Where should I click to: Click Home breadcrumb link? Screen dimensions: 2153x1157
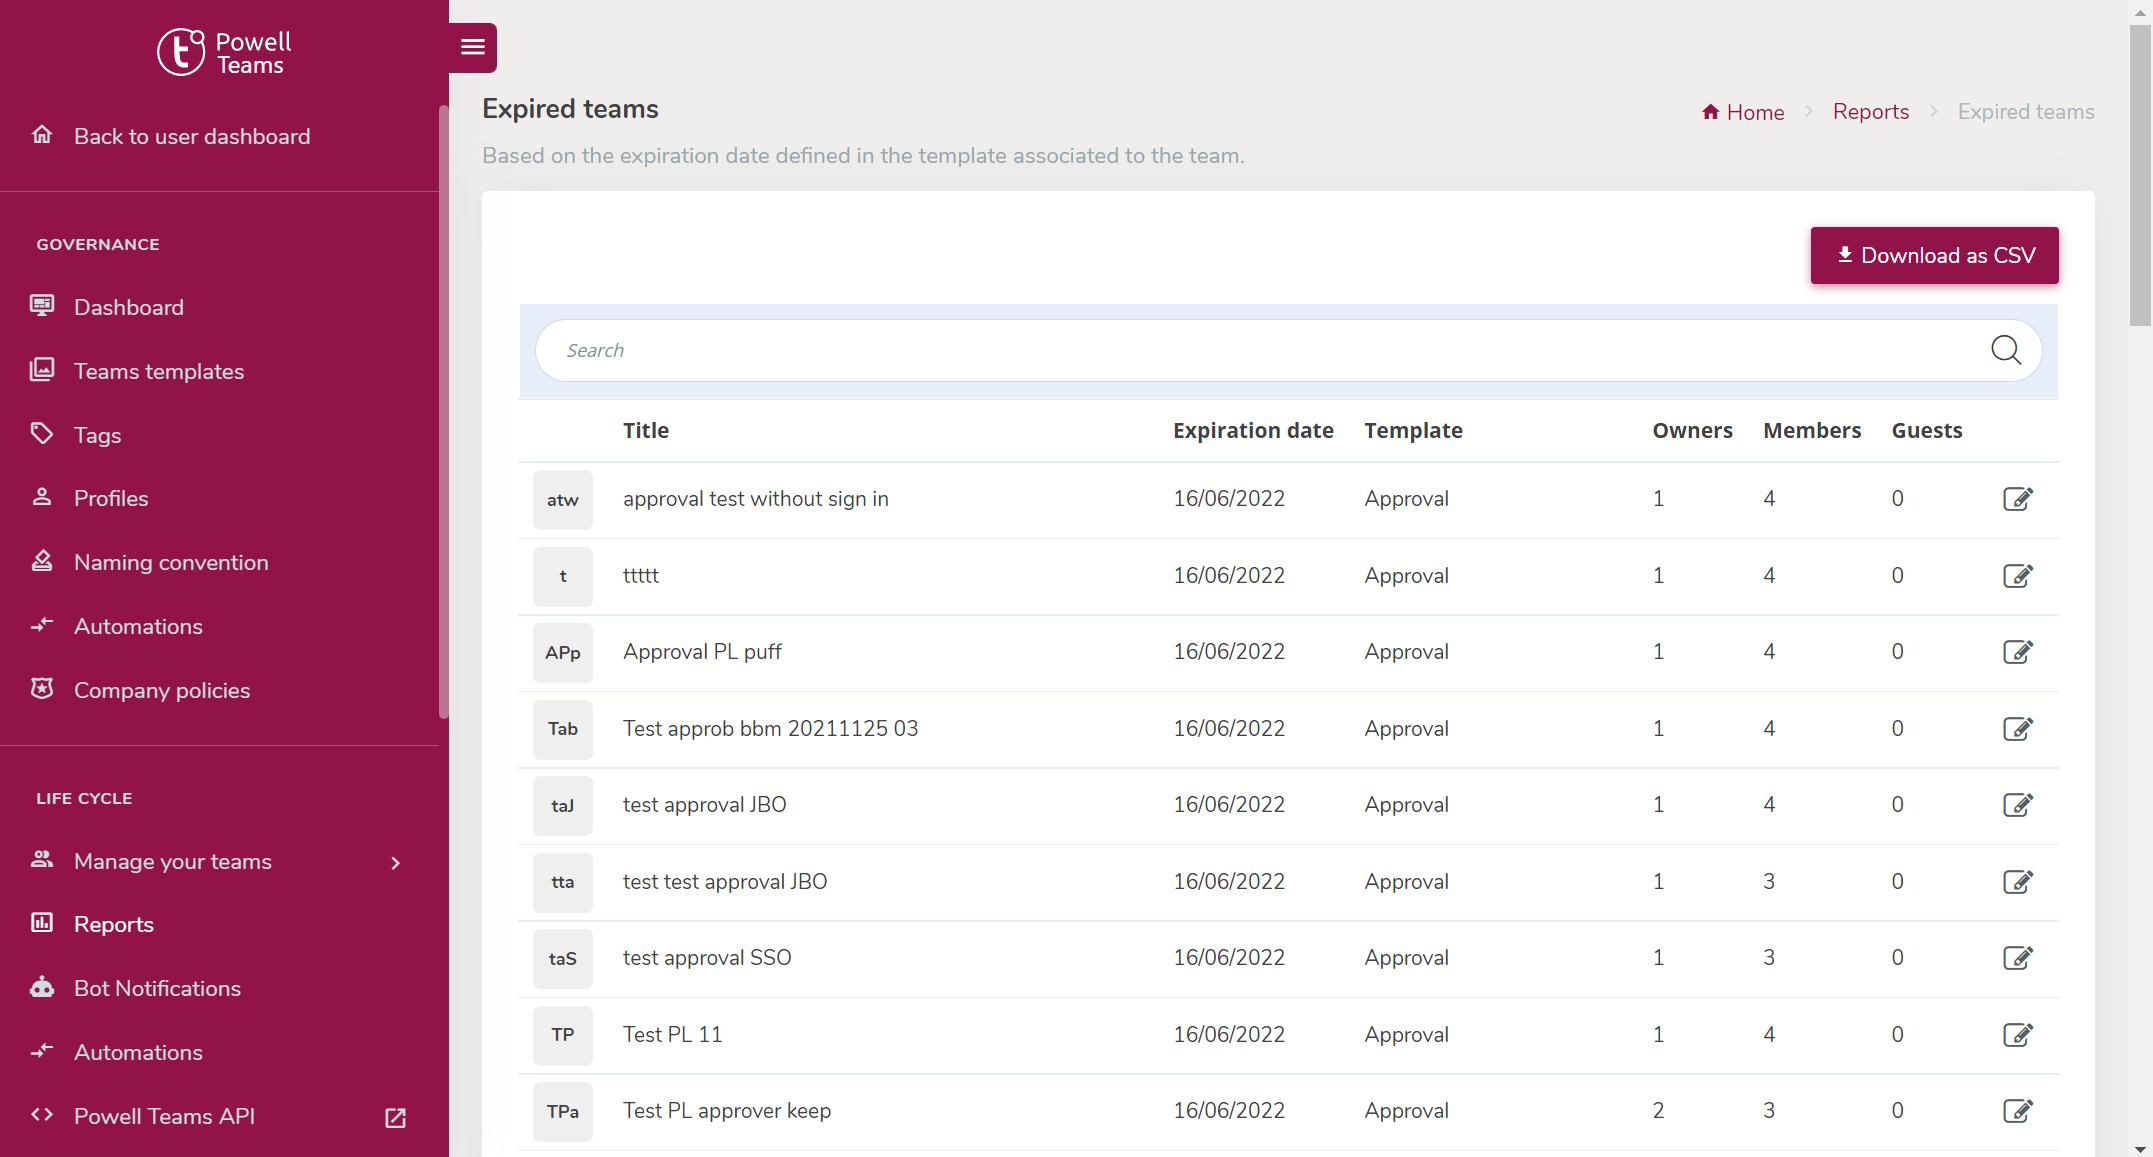pyautogui.click(x=1755, y=112)
